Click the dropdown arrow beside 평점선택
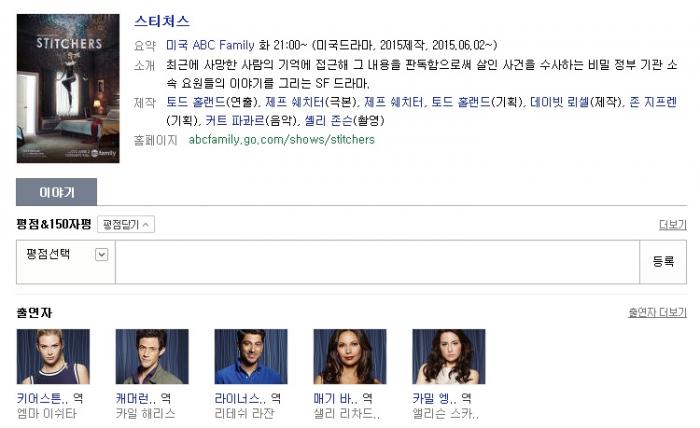The image size is (700, 428). point(102,254)
